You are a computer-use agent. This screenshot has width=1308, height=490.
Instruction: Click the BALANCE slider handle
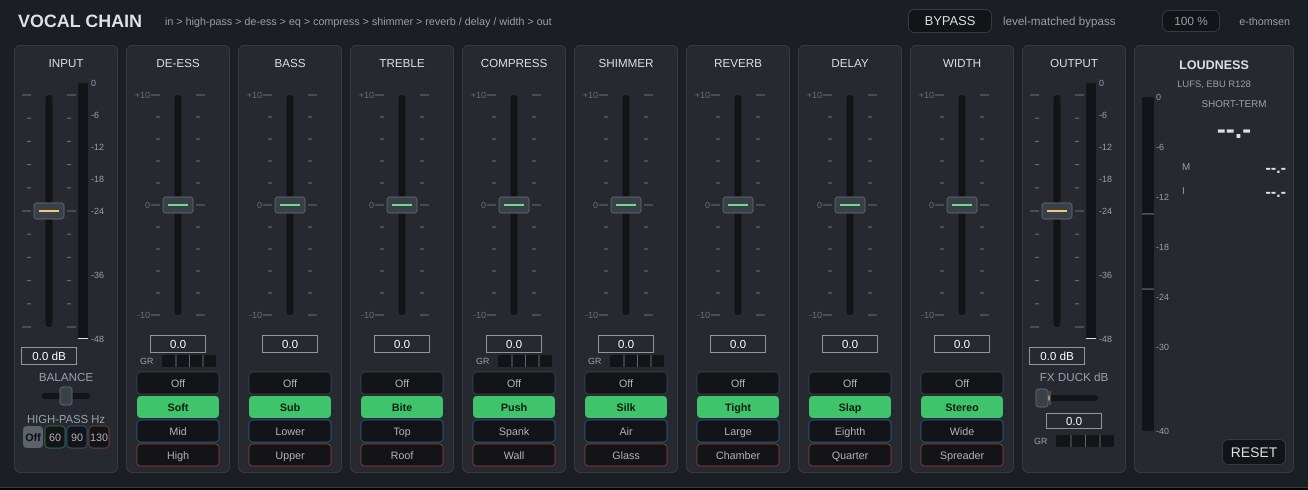66,396
